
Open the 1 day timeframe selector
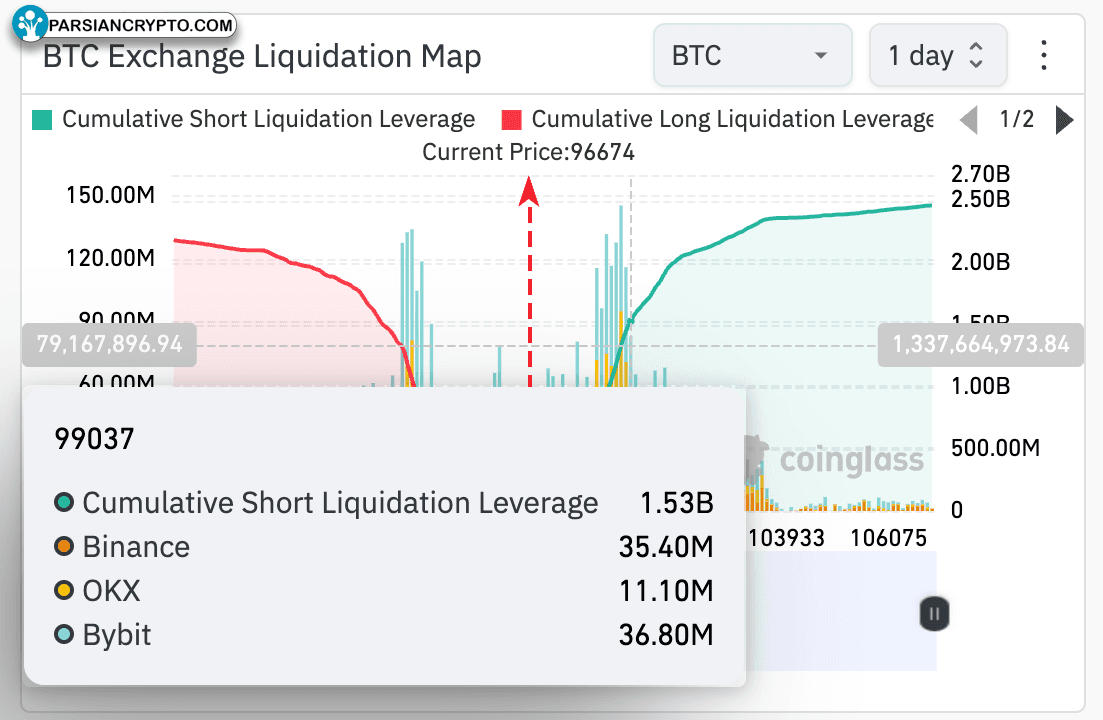(938, 56)
